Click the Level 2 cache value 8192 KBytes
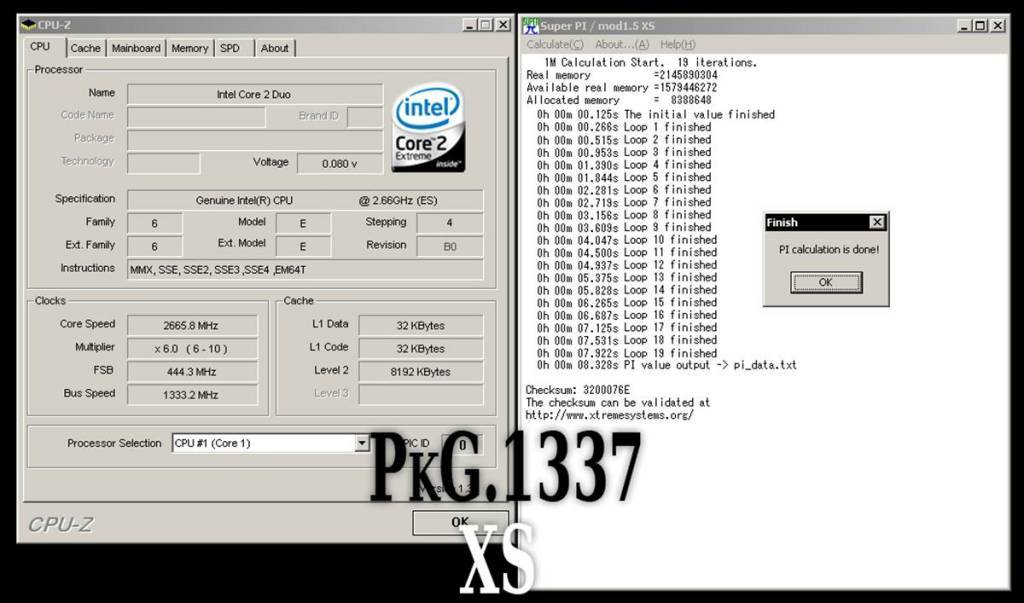 (x=421, y=372)
